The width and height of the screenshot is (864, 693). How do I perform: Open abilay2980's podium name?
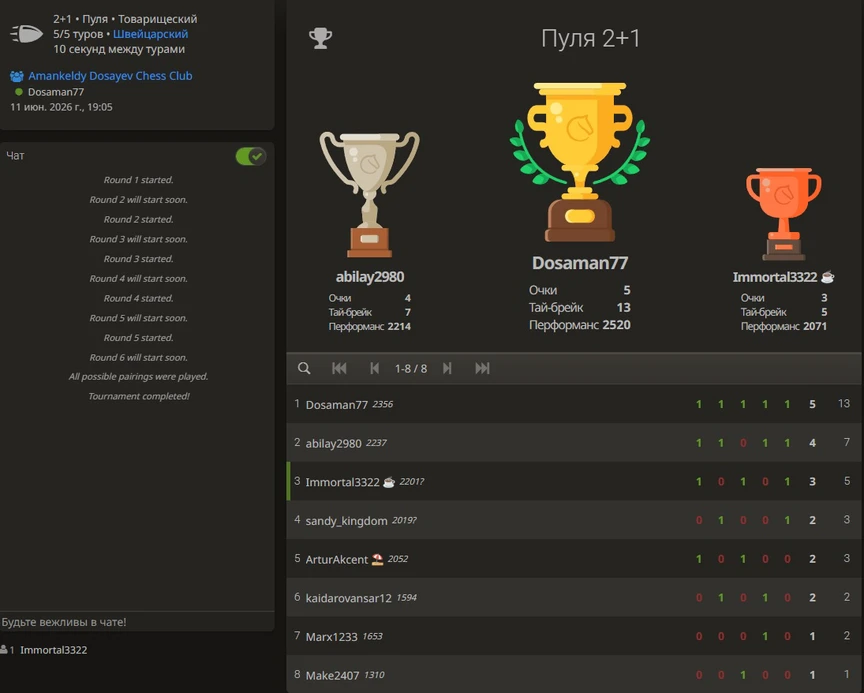click(370, 277)
